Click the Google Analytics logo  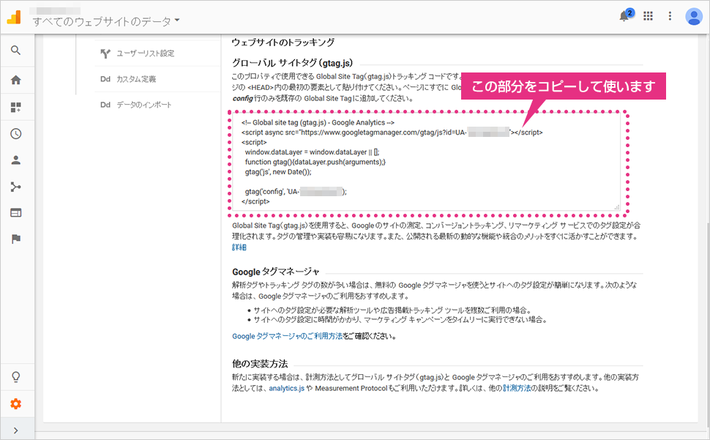pos(14,17)
